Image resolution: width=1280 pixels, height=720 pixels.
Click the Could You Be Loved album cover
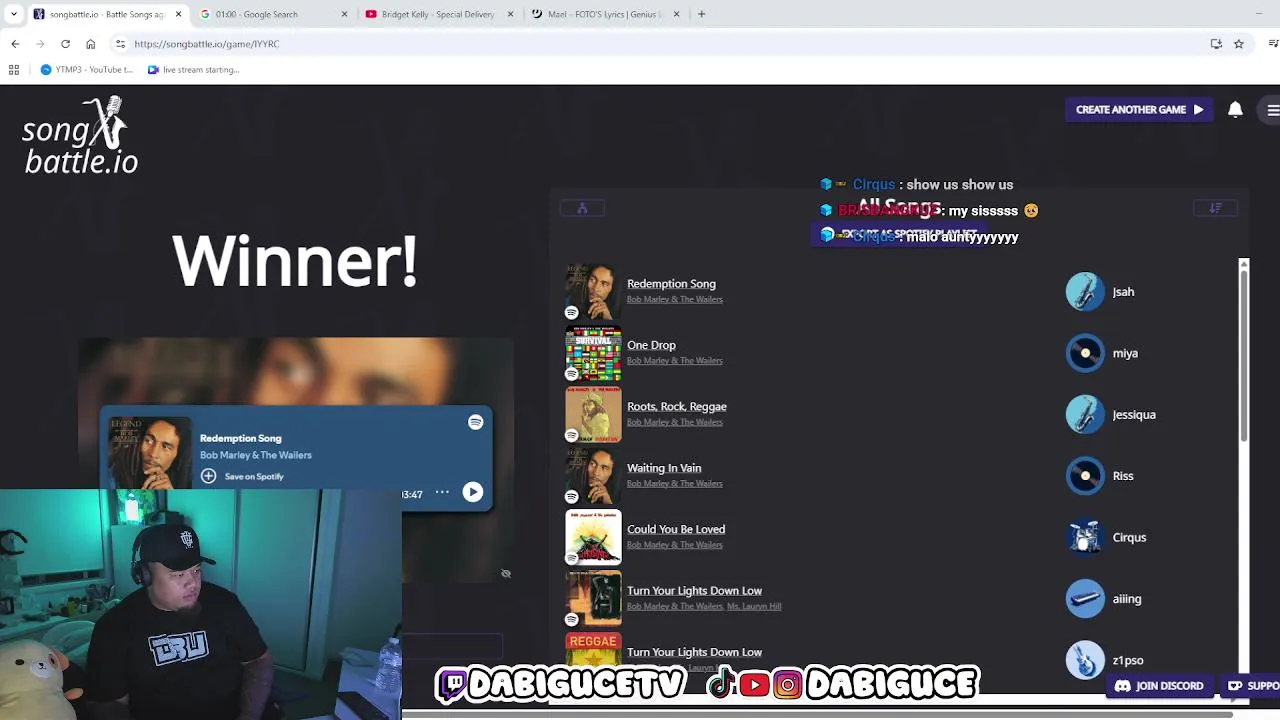pyautogui.click(x=593, y=537)
